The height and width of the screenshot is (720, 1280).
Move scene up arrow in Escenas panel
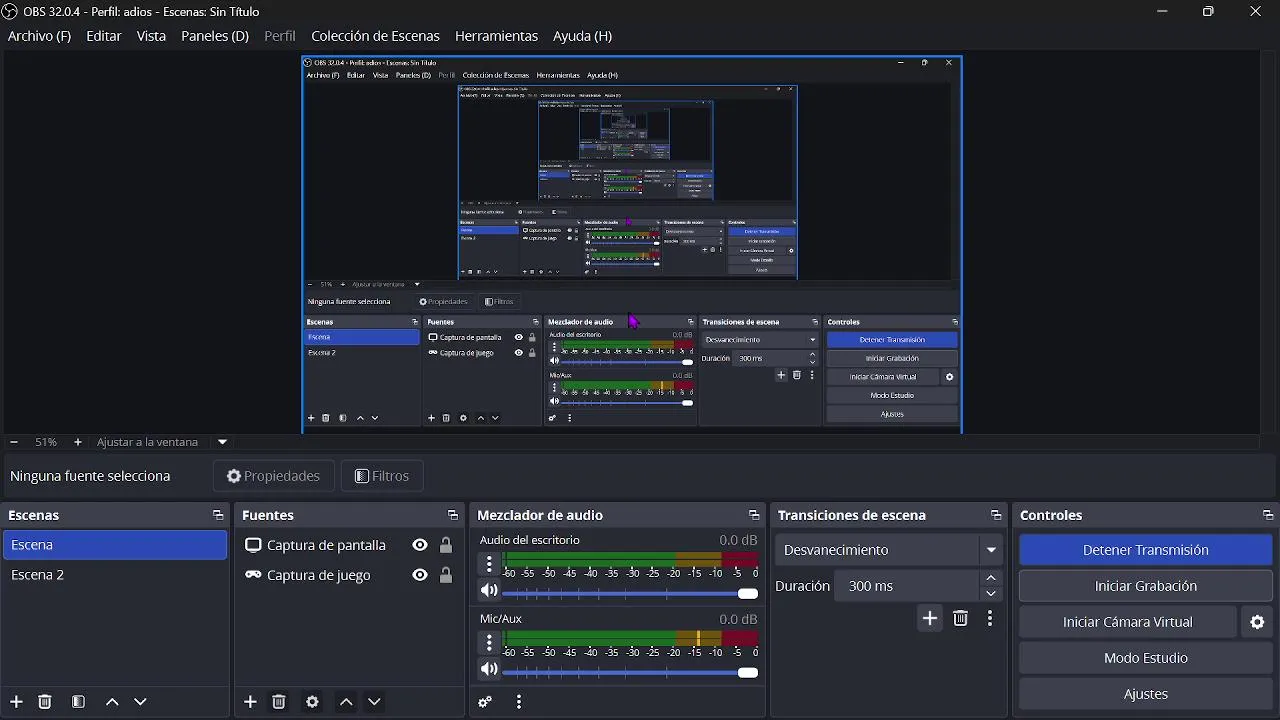(x=112, y=702)
